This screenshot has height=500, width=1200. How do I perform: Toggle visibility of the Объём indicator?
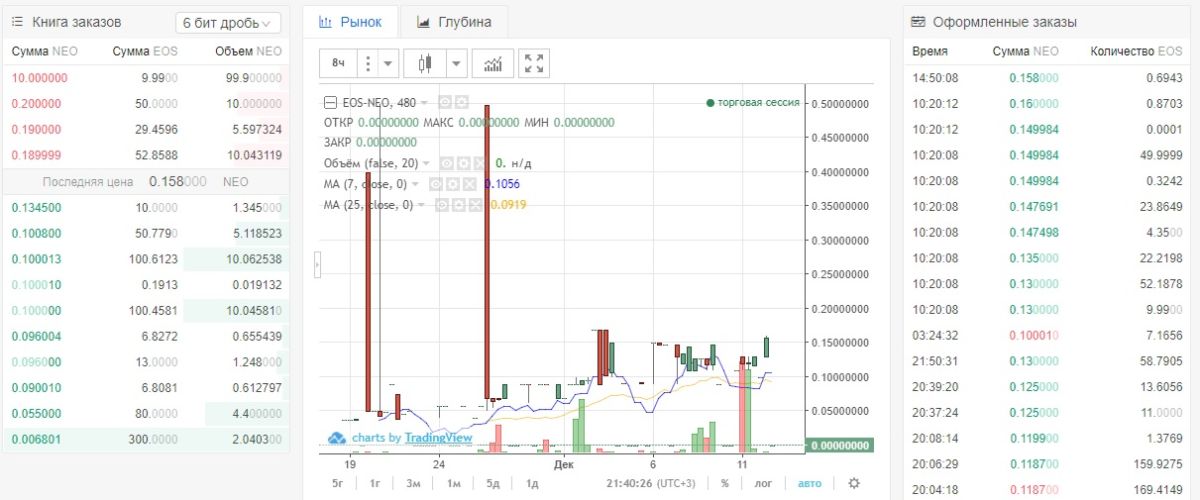(x=447, y=162)
